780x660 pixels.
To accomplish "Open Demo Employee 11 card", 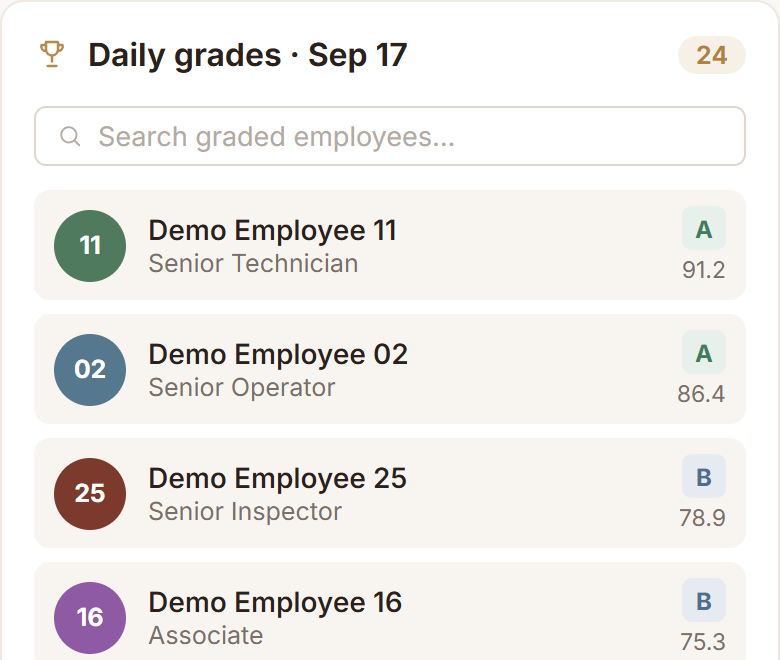I will (390, 245).
